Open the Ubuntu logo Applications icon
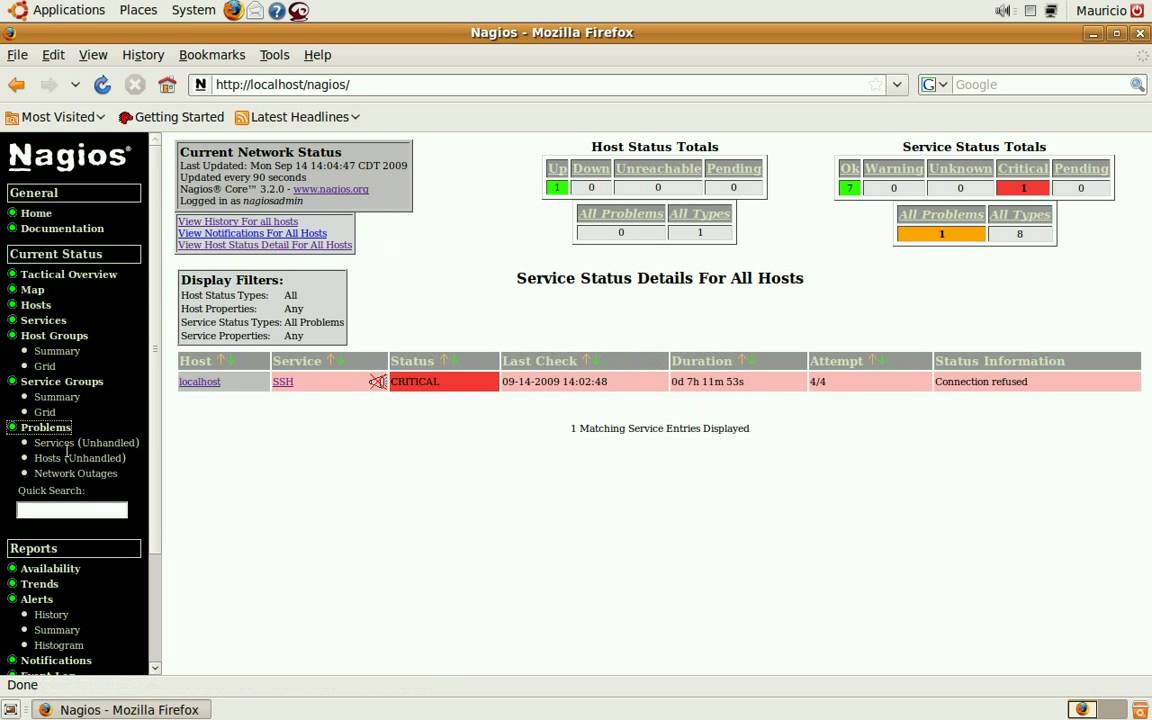 [17, 10]
